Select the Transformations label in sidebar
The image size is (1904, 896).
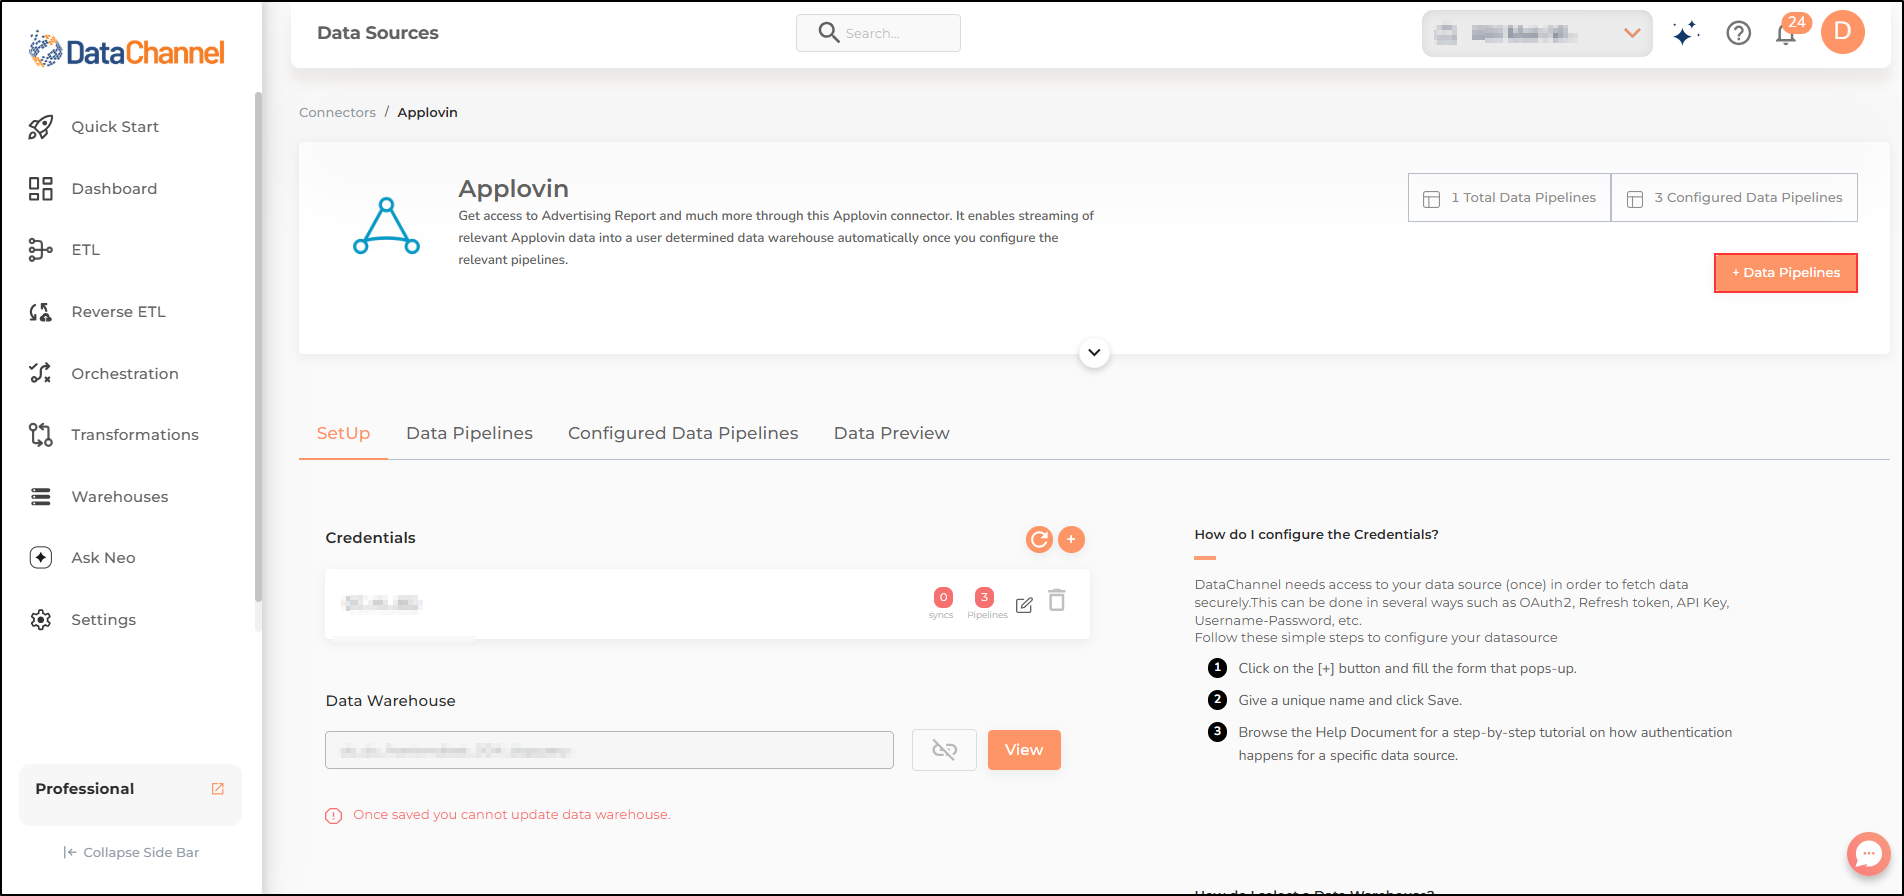(x=135, y=435)
